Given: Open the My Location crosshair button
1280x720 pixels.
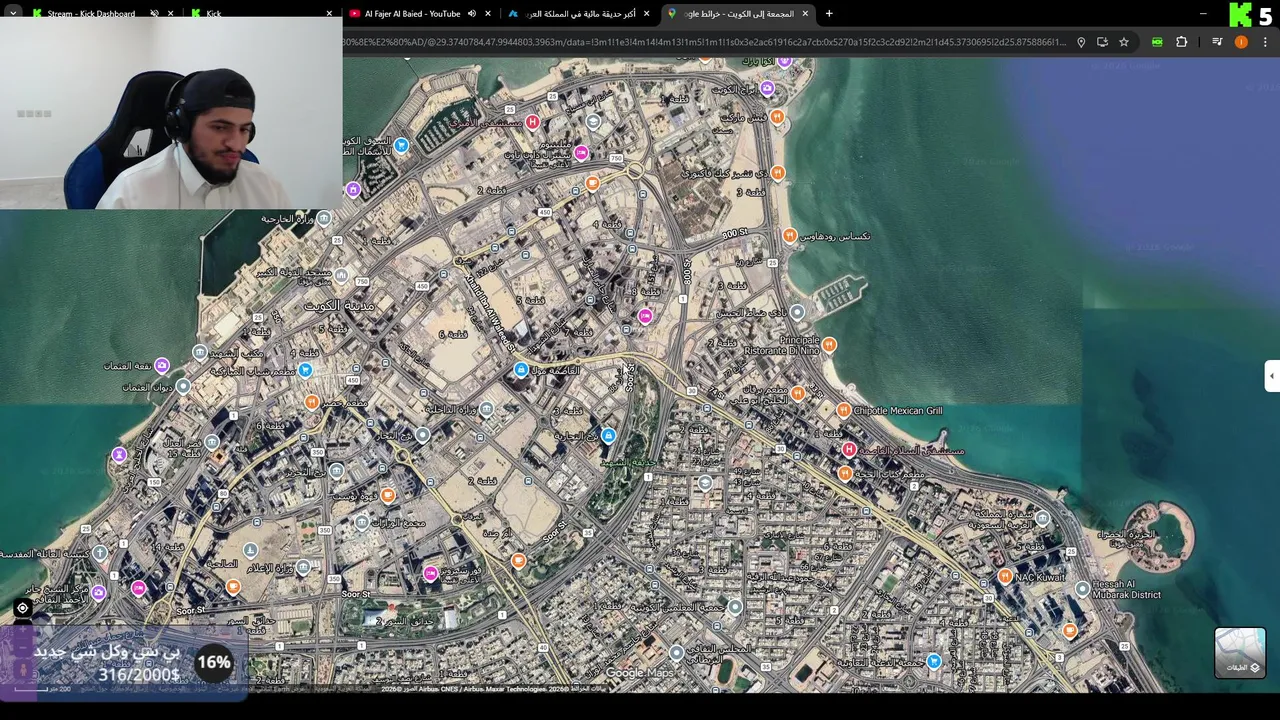Looking at the screenshot, I should [x=22, y=608].
